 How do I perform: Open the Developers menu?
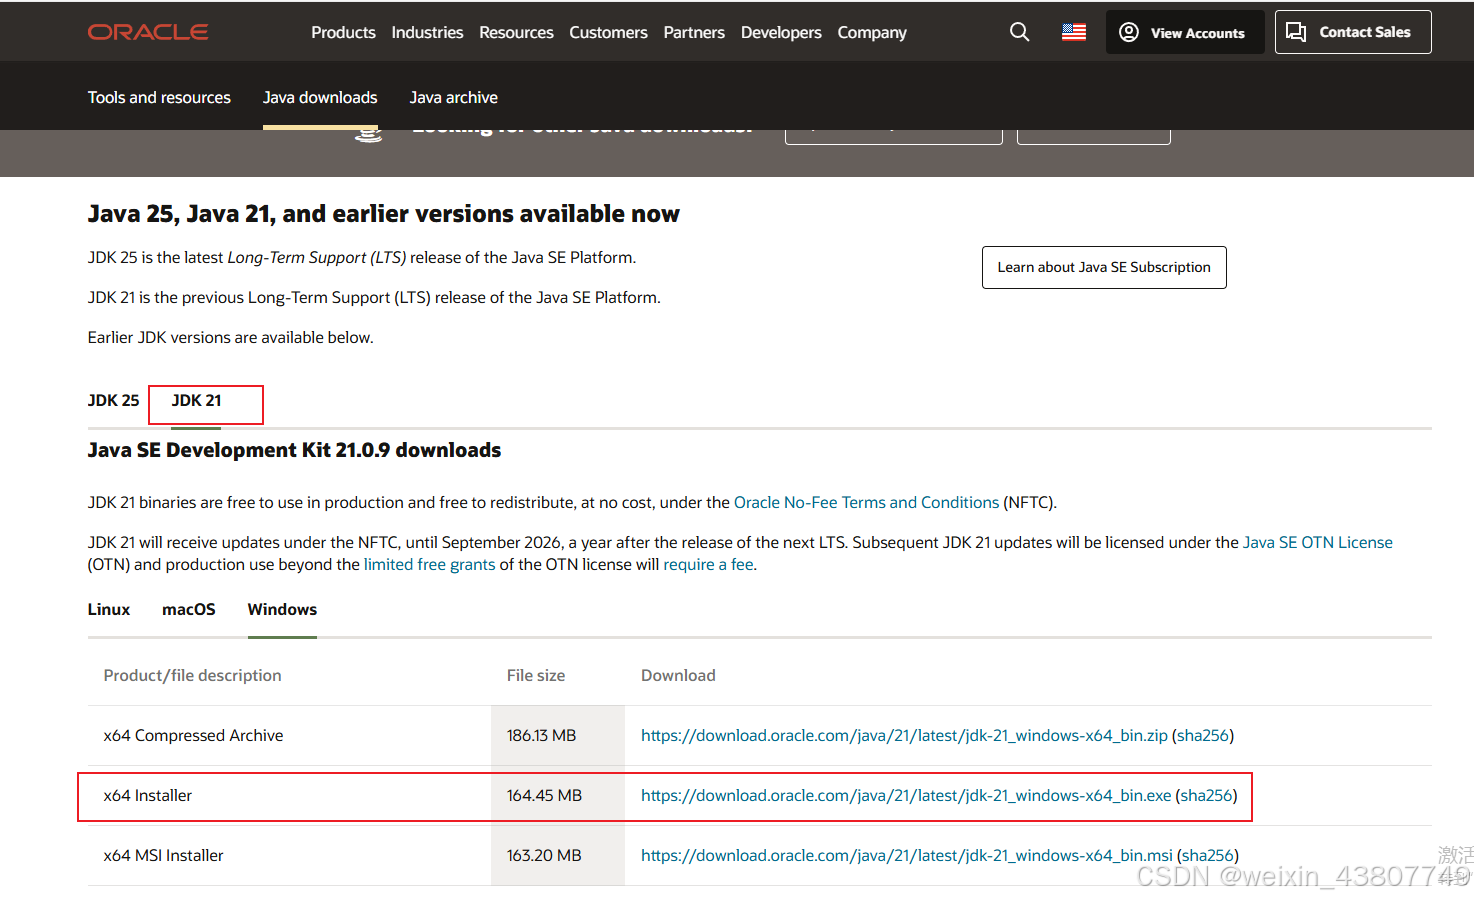[781, 32]
